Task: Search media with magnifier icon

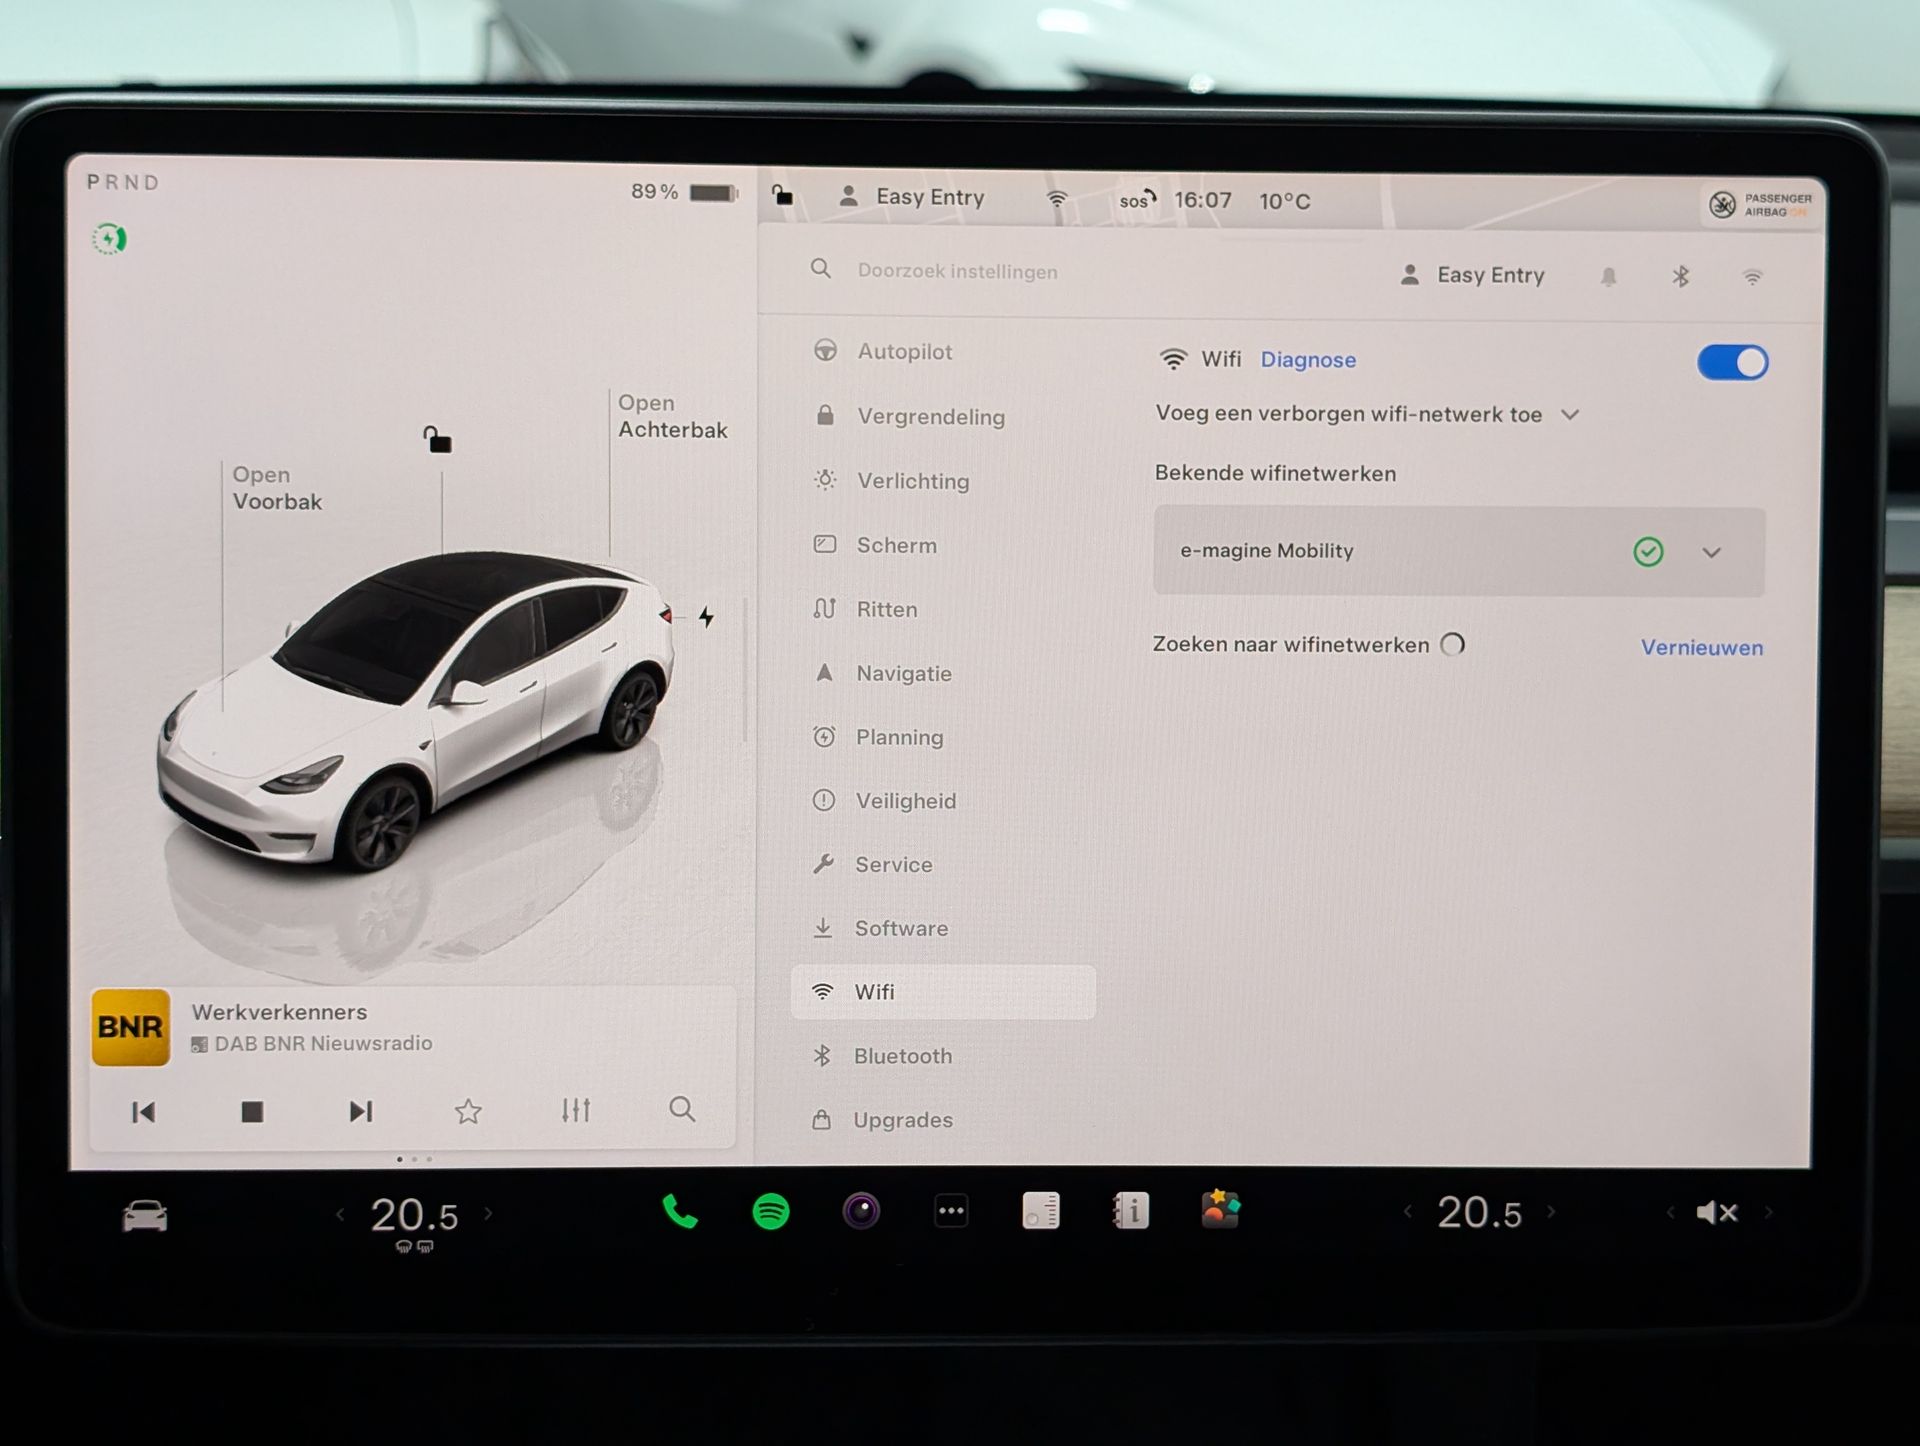Action: [x=682, y=1109]
